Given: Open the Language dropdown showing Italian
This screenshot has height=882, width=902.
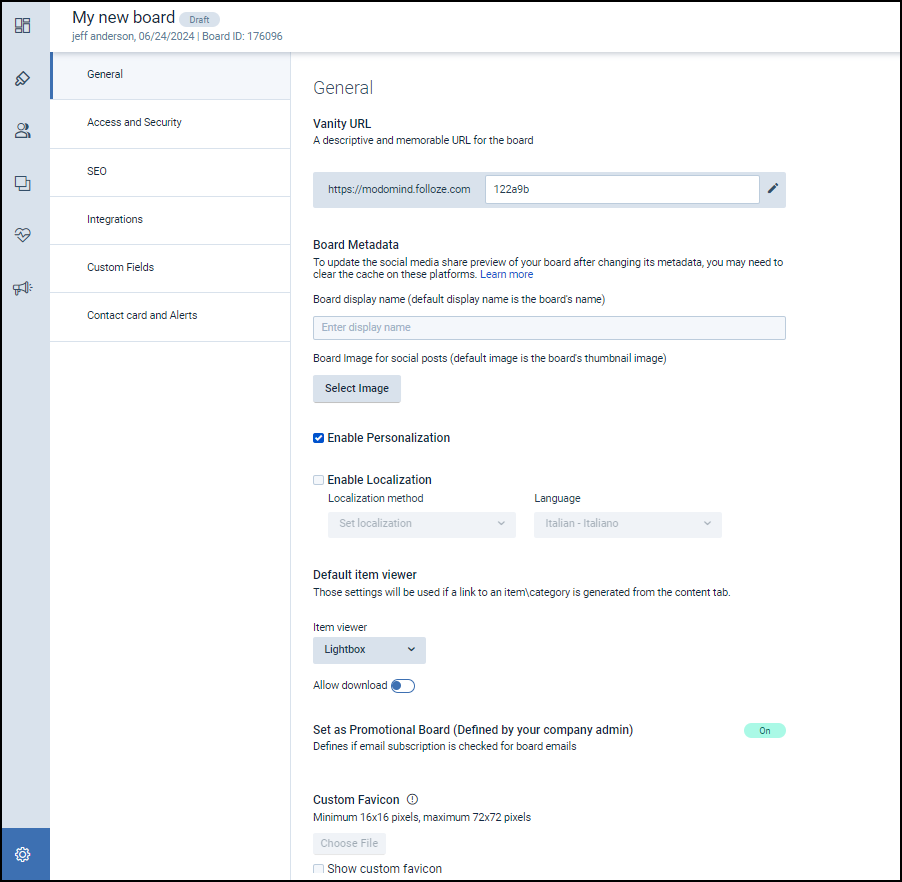Looking at the screenshot, I should 627,524.
